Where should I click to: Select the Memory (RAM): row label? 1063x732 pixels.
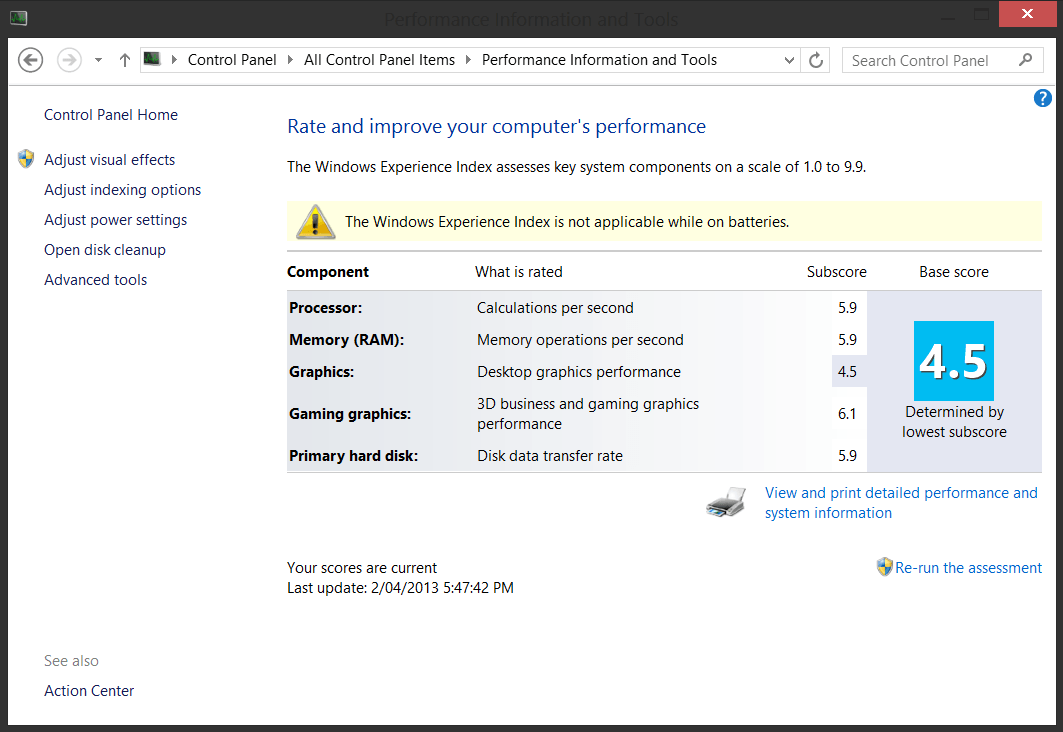[346, 340]
